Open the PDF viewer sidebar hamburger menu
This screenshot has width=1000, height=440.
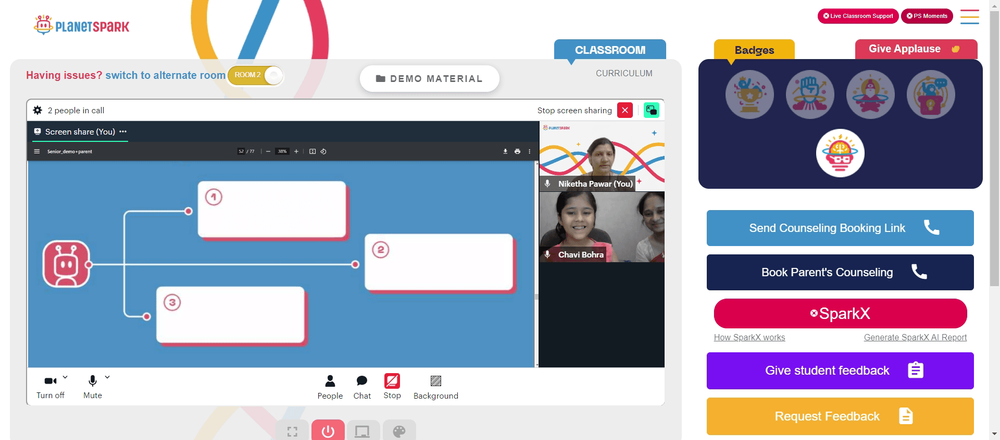point(37,151)
